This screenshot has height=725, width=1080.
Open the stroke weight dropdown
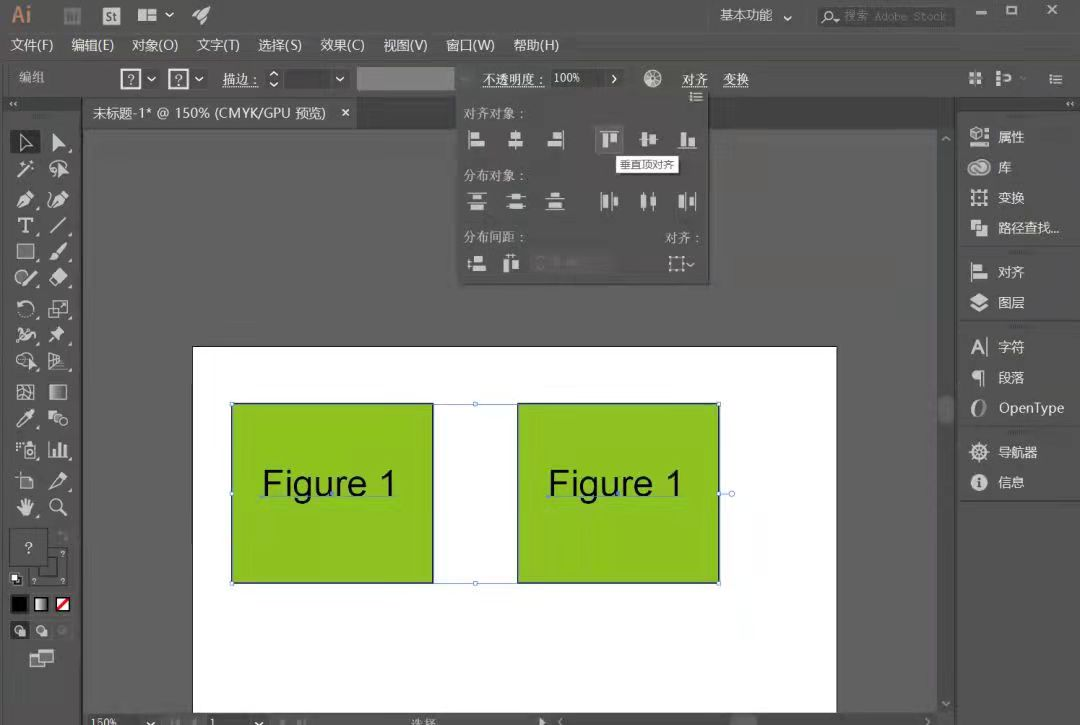340,79
